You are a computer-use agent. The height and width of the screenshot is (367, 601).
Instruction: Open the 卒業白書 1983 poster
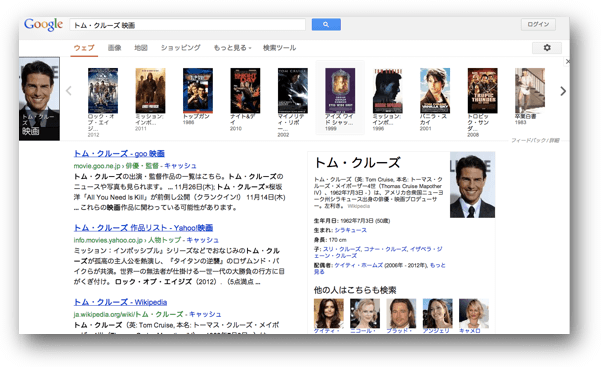[530, 91]
